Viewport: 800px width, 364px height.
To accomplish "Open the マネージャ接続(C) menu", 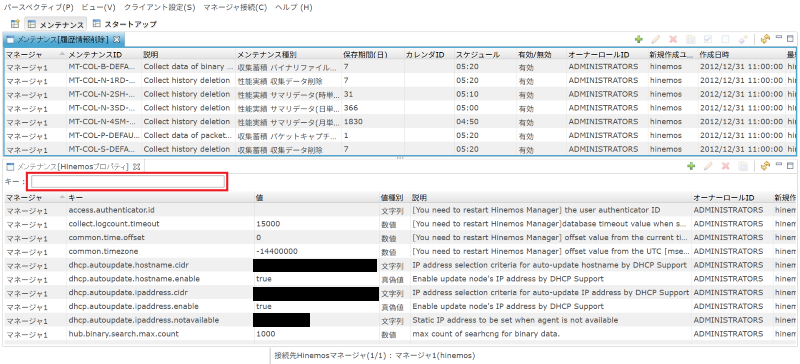I will pyautogui.click(x=235, y=8).
